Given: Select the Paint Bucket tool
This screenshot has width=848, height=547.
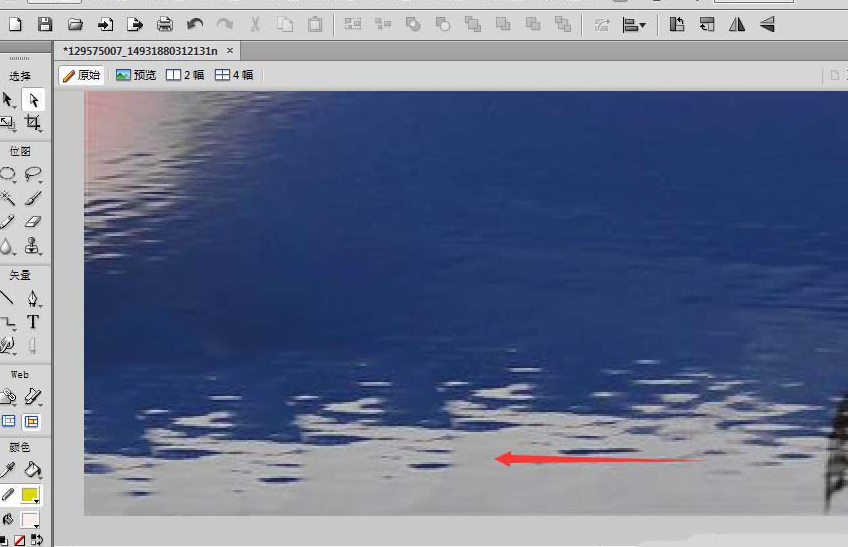Looking at the screenshot, I should [x=33, y=470].
